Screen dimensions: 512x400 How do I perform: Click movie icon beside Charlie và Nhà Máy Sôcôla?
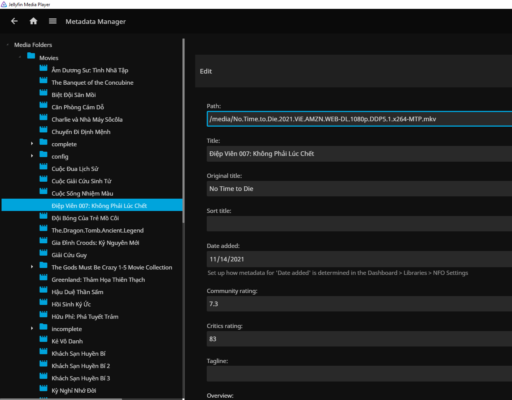[43, 117]
